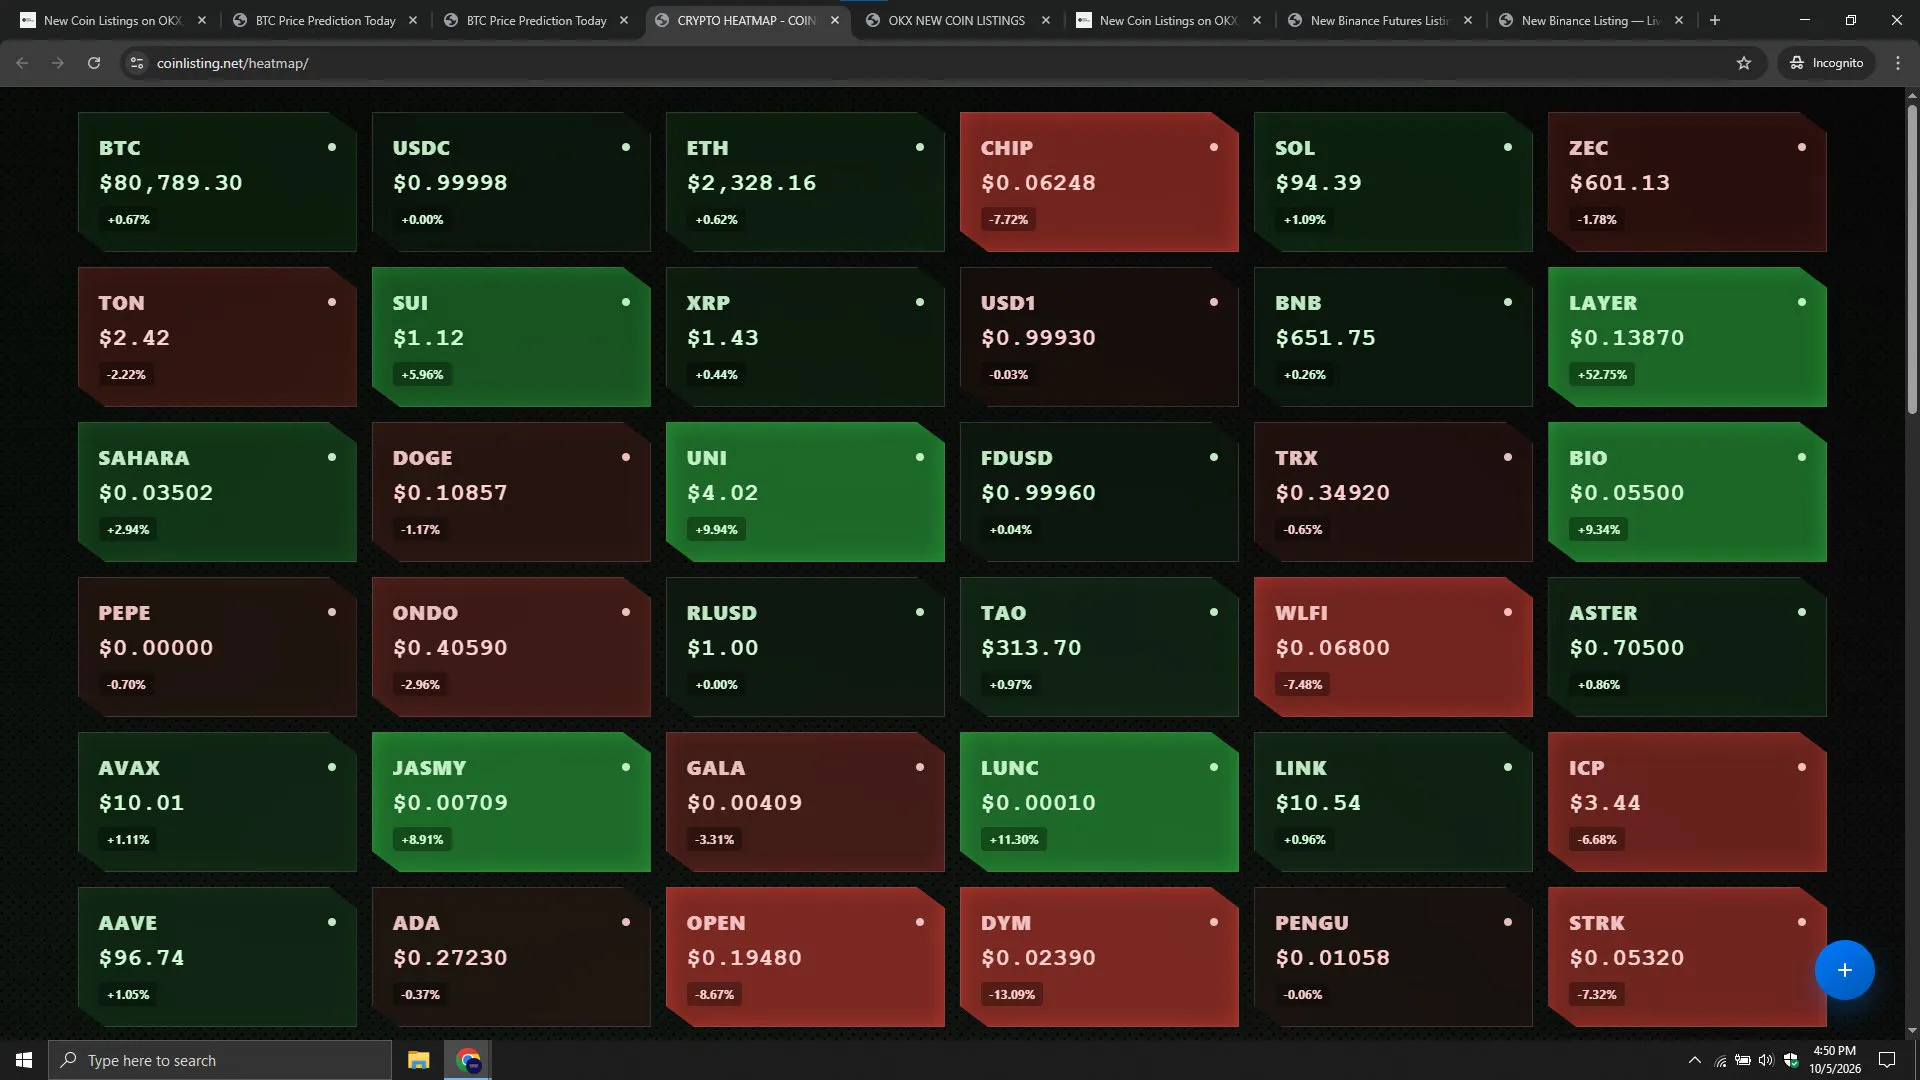Screen dimensions: 1920x1080
Task: Click the status dot on the TON card
Action: 332,302
